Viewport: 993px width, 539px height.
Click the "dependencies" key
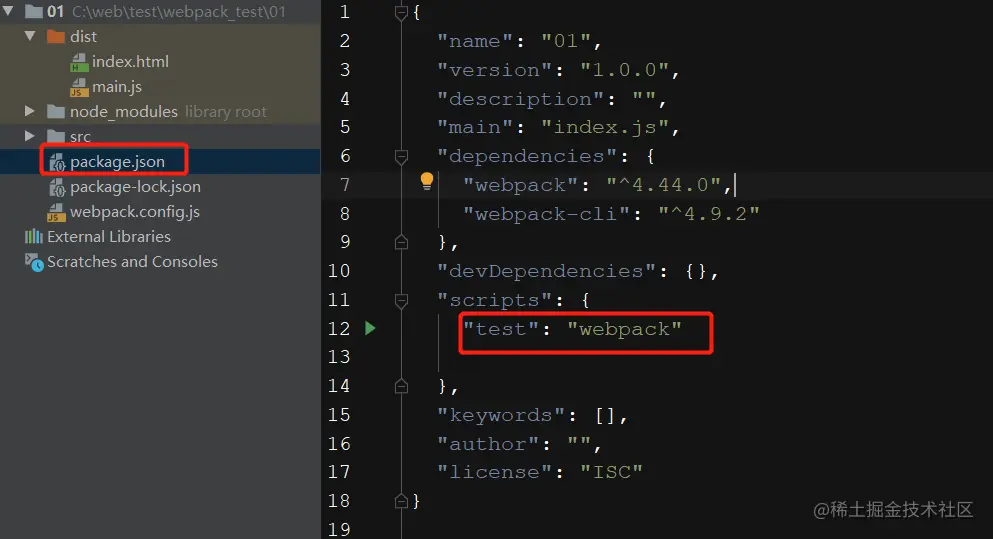click(526, 156)
